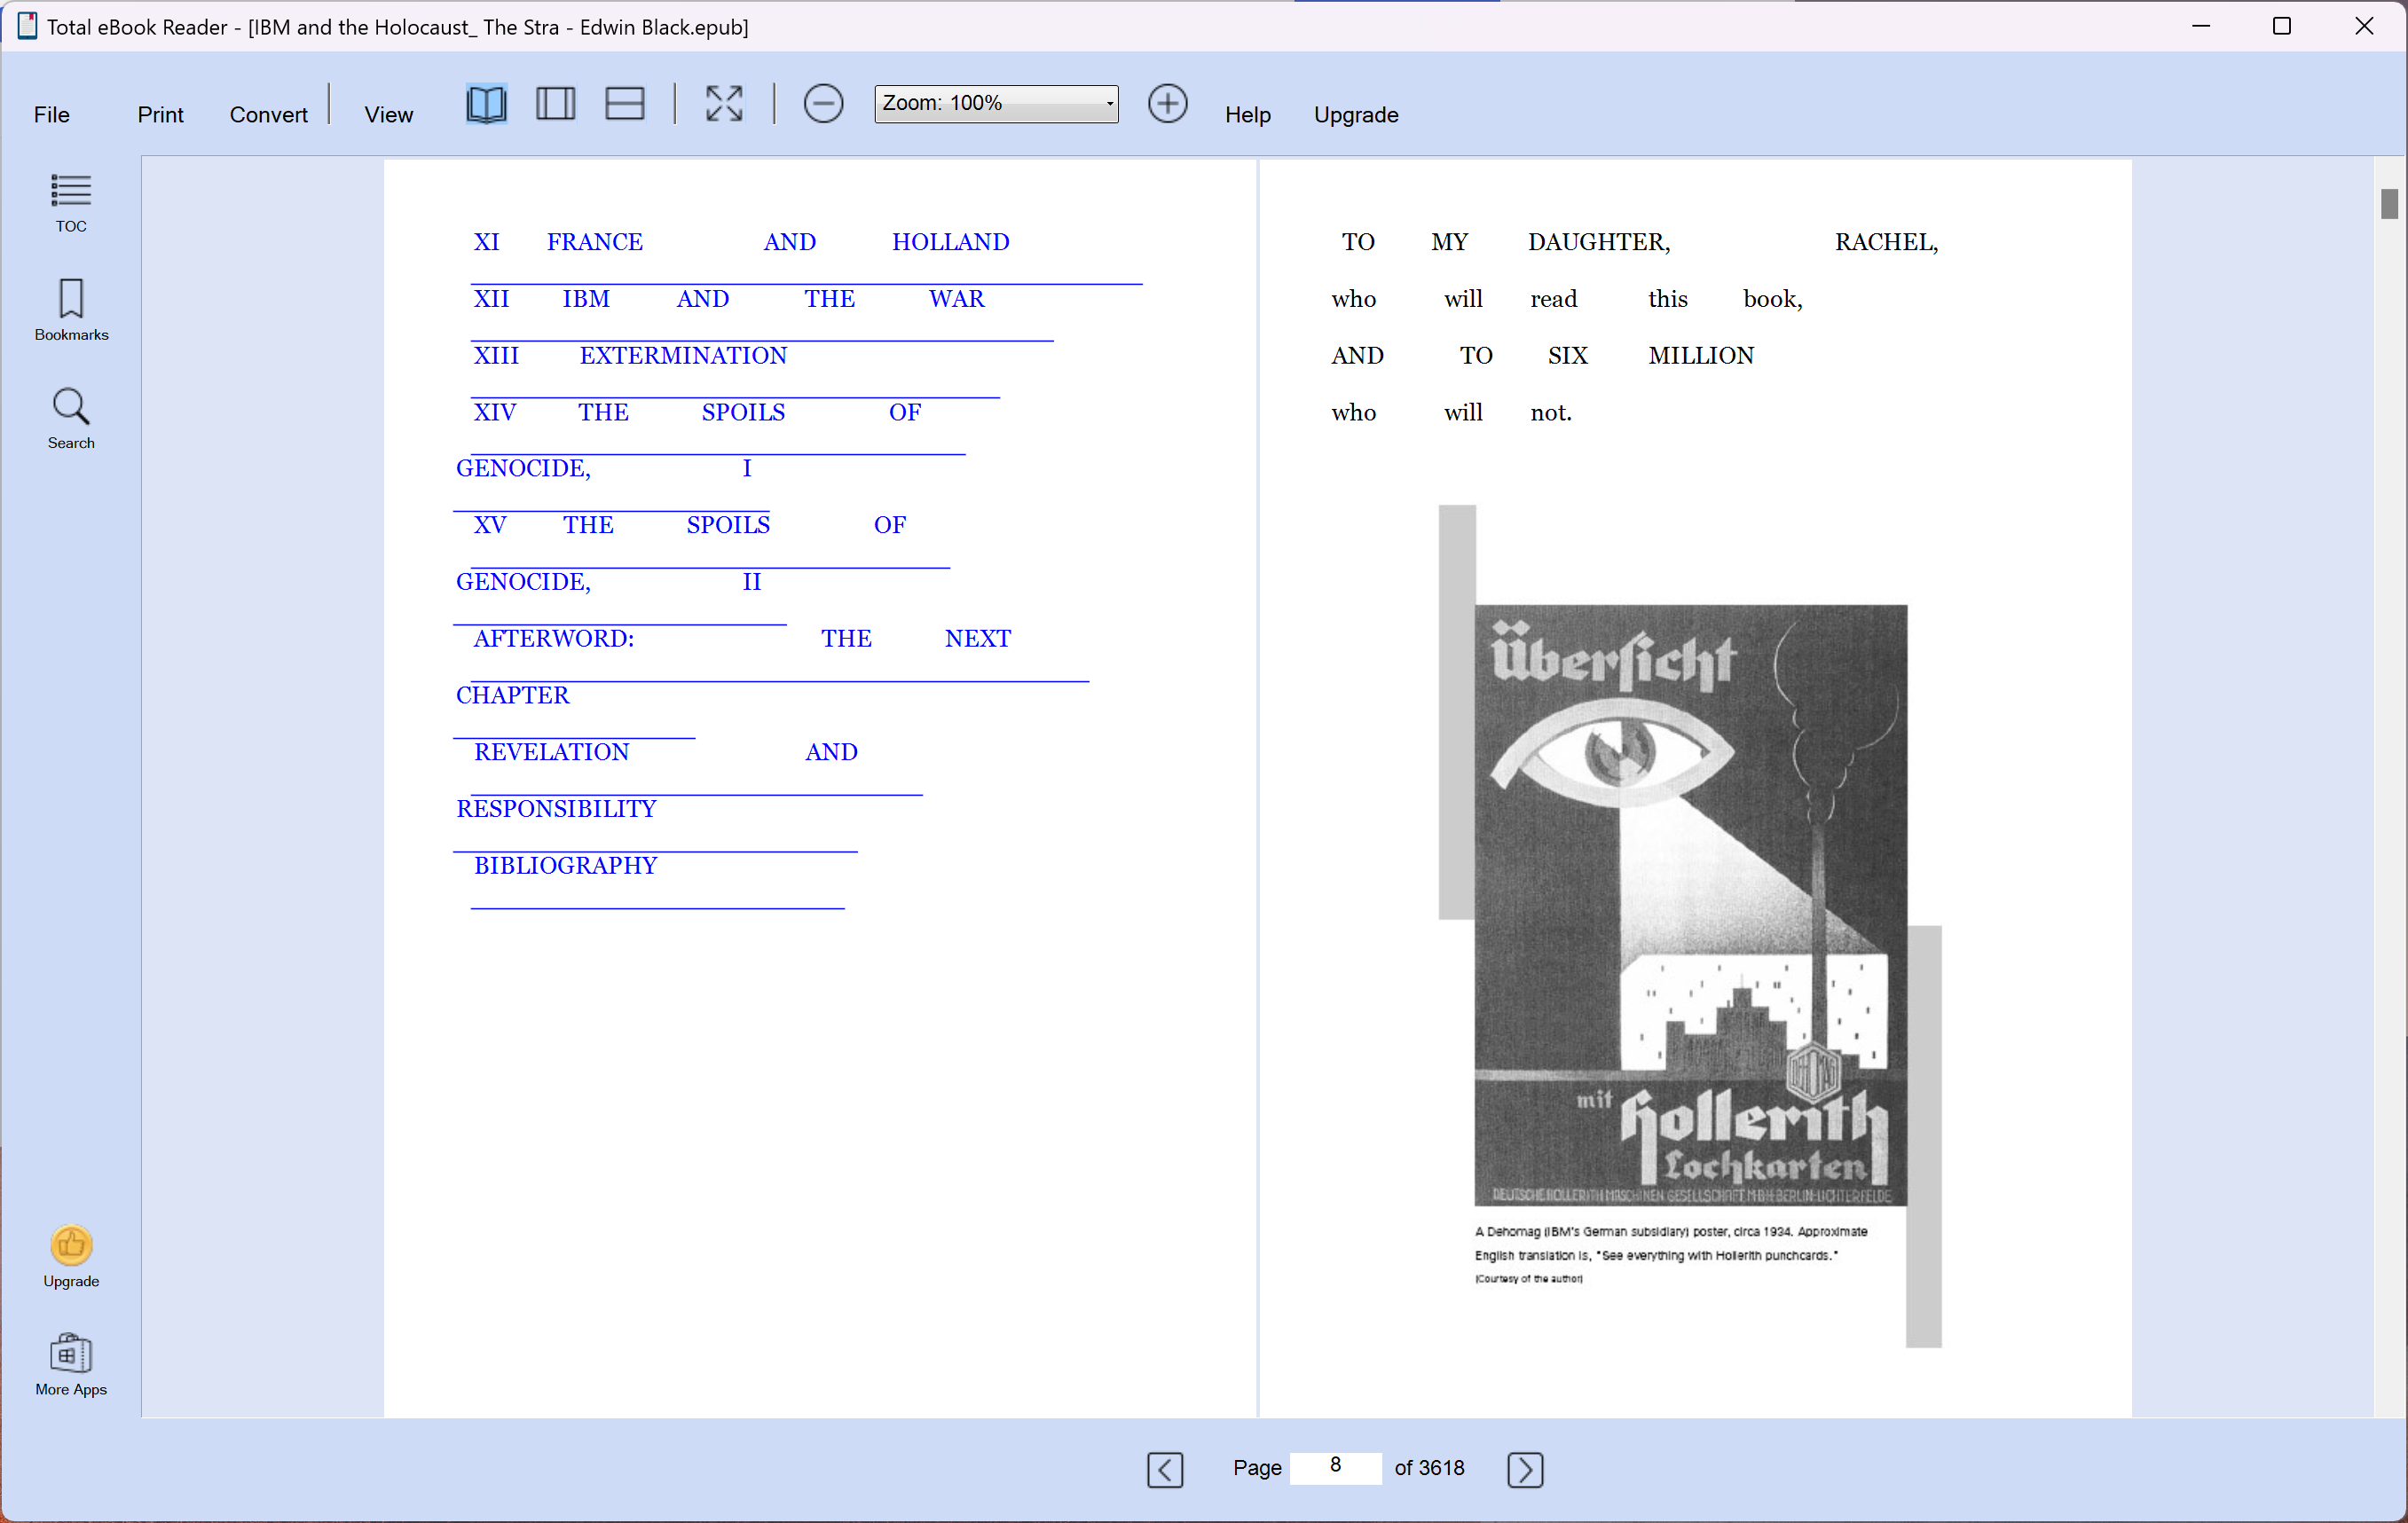Click the zoom in plus icon
The height and width of the screenshot is (1523, 2408).
pos(1167,104)
